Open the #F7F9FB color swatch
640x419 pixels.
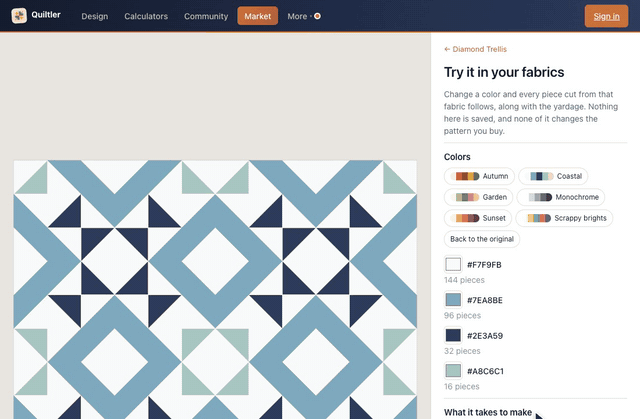453,264
